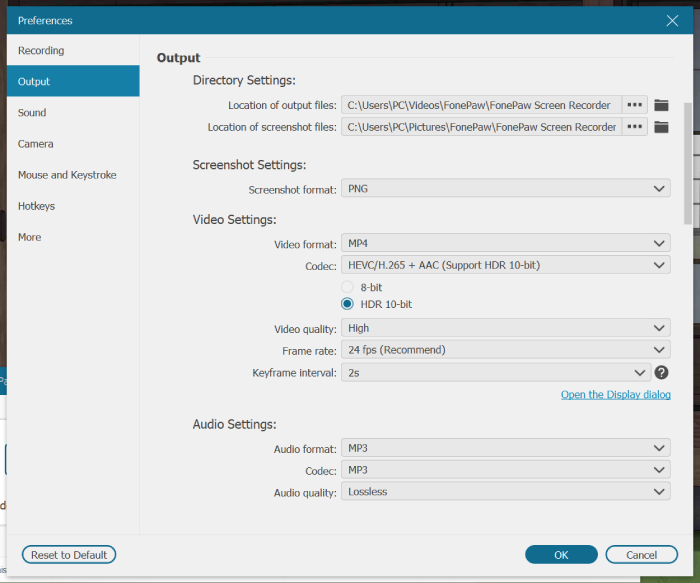700x583 pixels.
Task: Open the video Codec HEVC/H.265 dropdown
Action: coord(506,265)
